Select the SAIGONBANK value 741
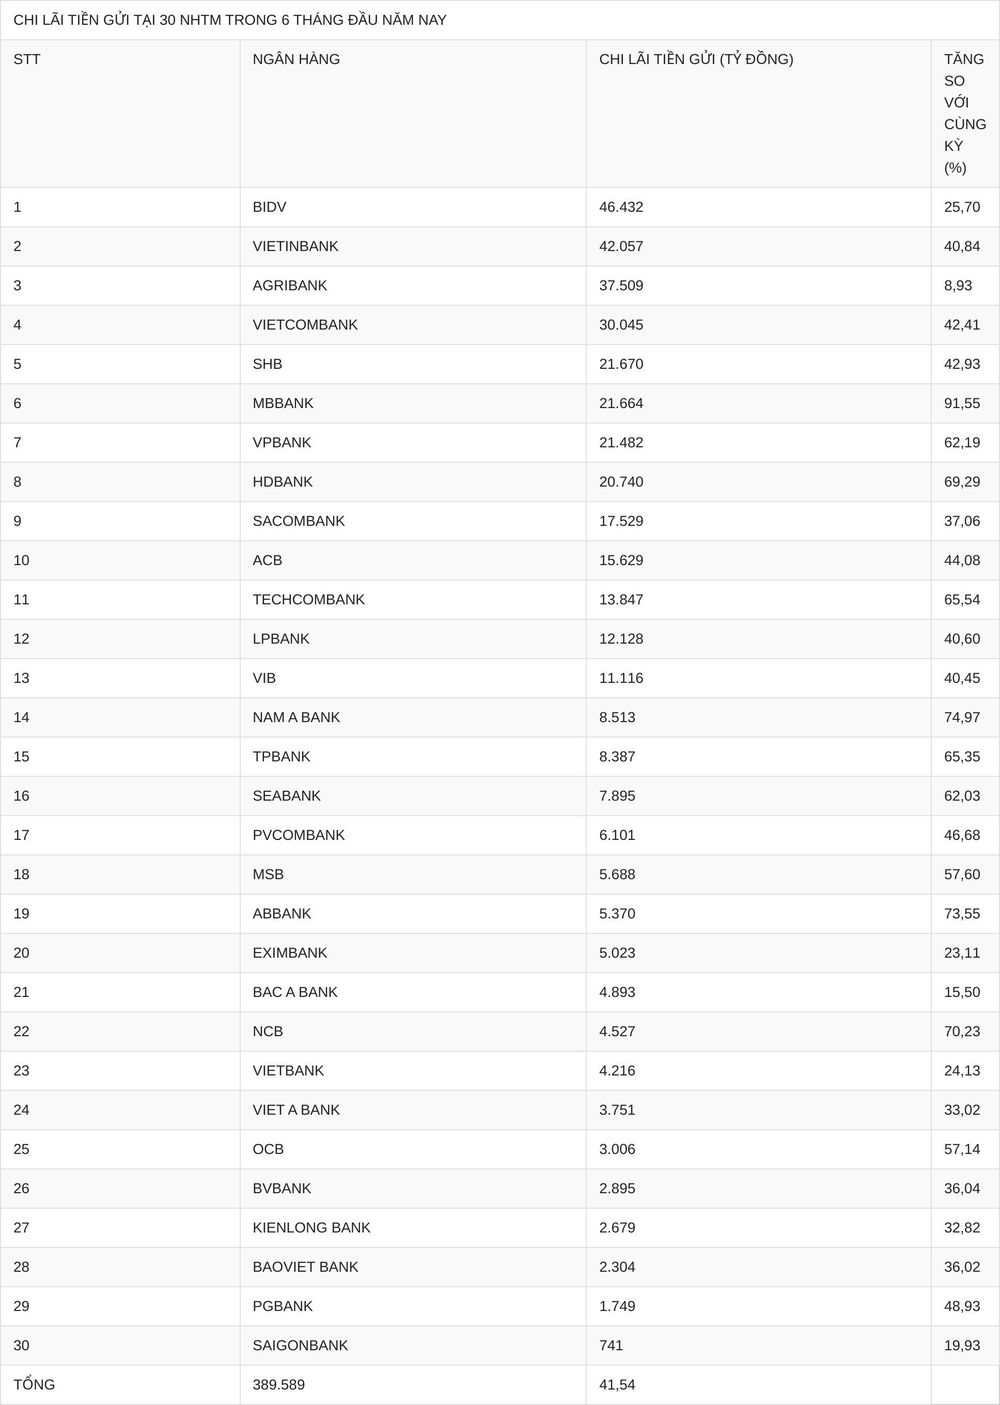Viewport: 1000px width, 1405px height. (x=611, y=1345)
